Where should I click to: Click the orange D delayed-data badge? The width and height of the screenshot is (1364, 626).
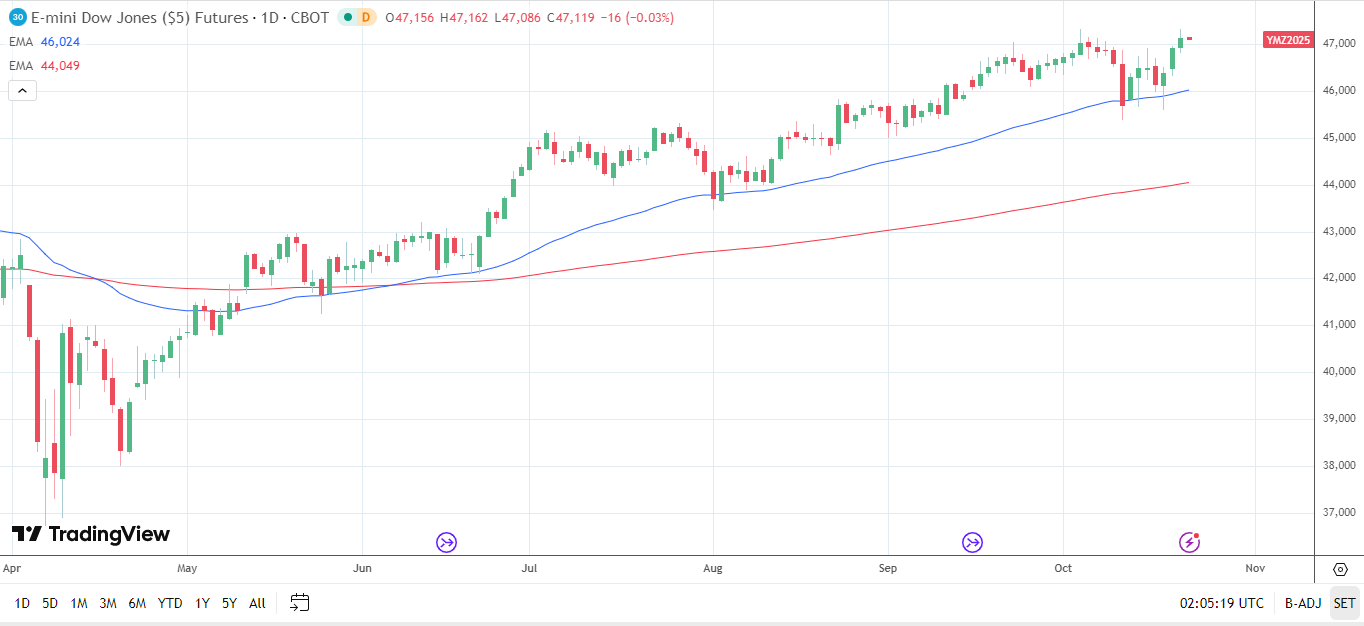click(366, 17)
